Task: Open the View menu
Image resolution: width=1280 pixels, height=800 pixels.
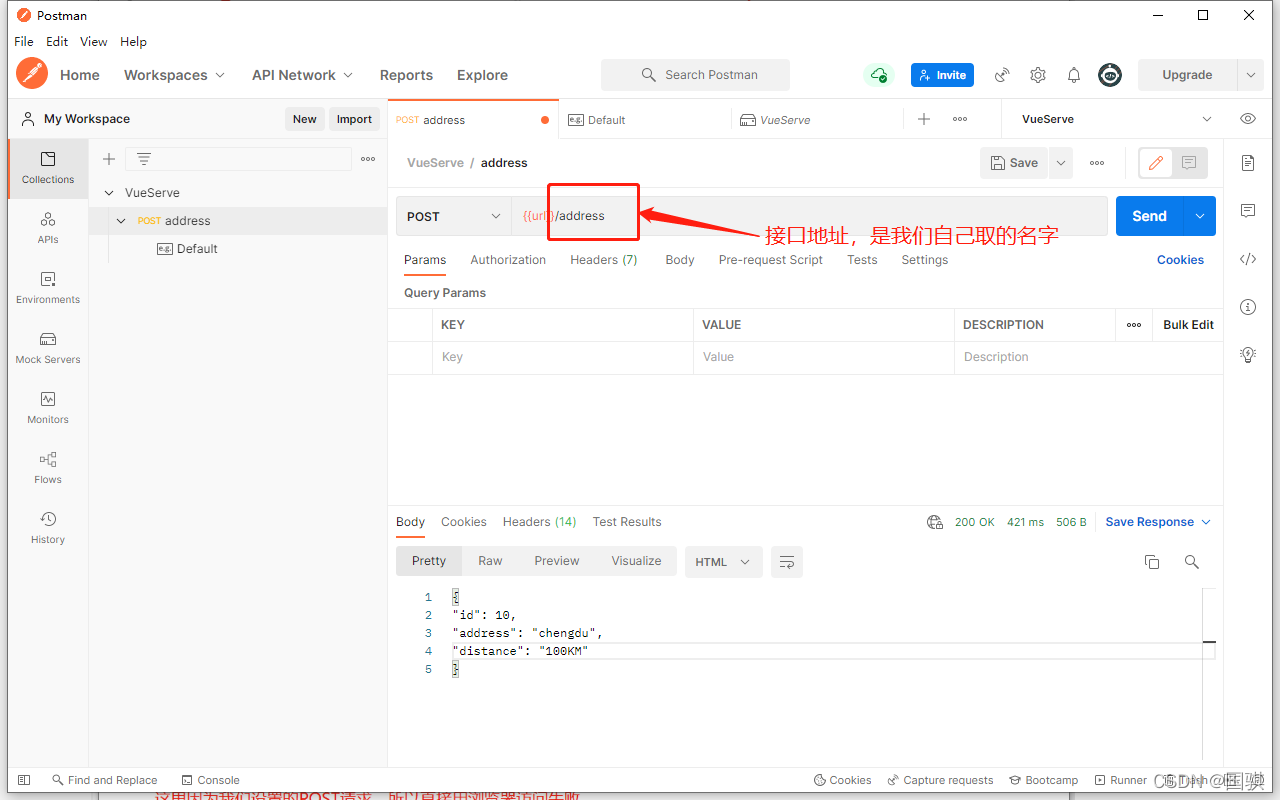Action: pos(94,42)
